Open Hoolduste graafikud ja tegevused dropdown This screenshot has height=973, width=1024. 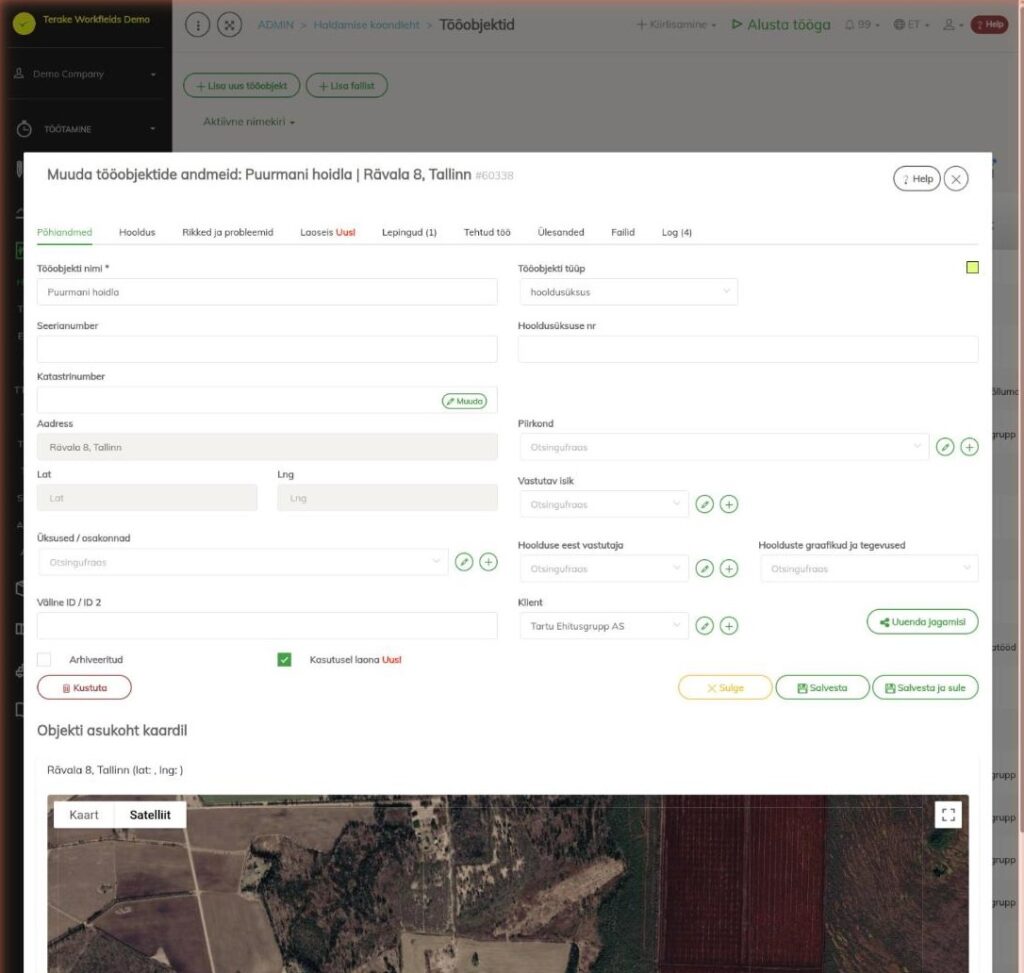click(869, 569)
